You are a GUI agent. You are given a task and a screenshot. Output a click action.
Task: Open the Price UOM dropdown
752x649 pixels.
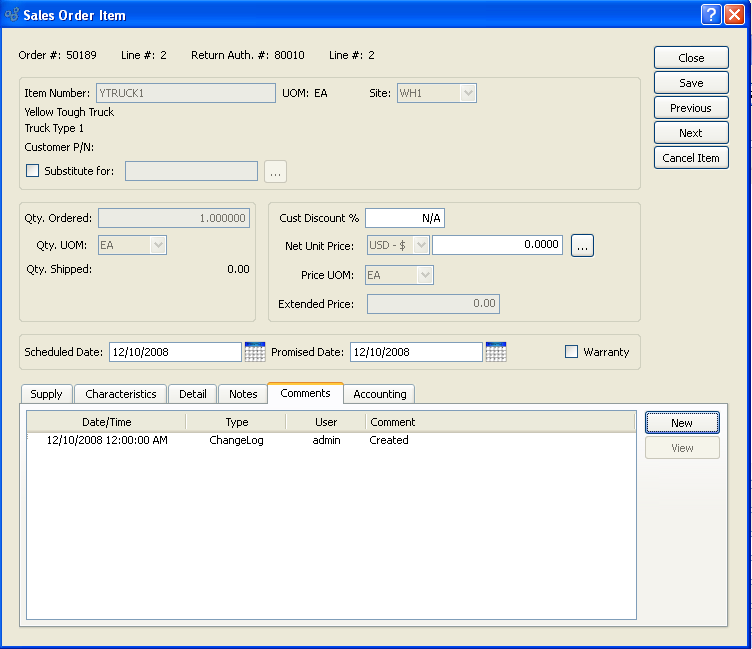point(424,275)
